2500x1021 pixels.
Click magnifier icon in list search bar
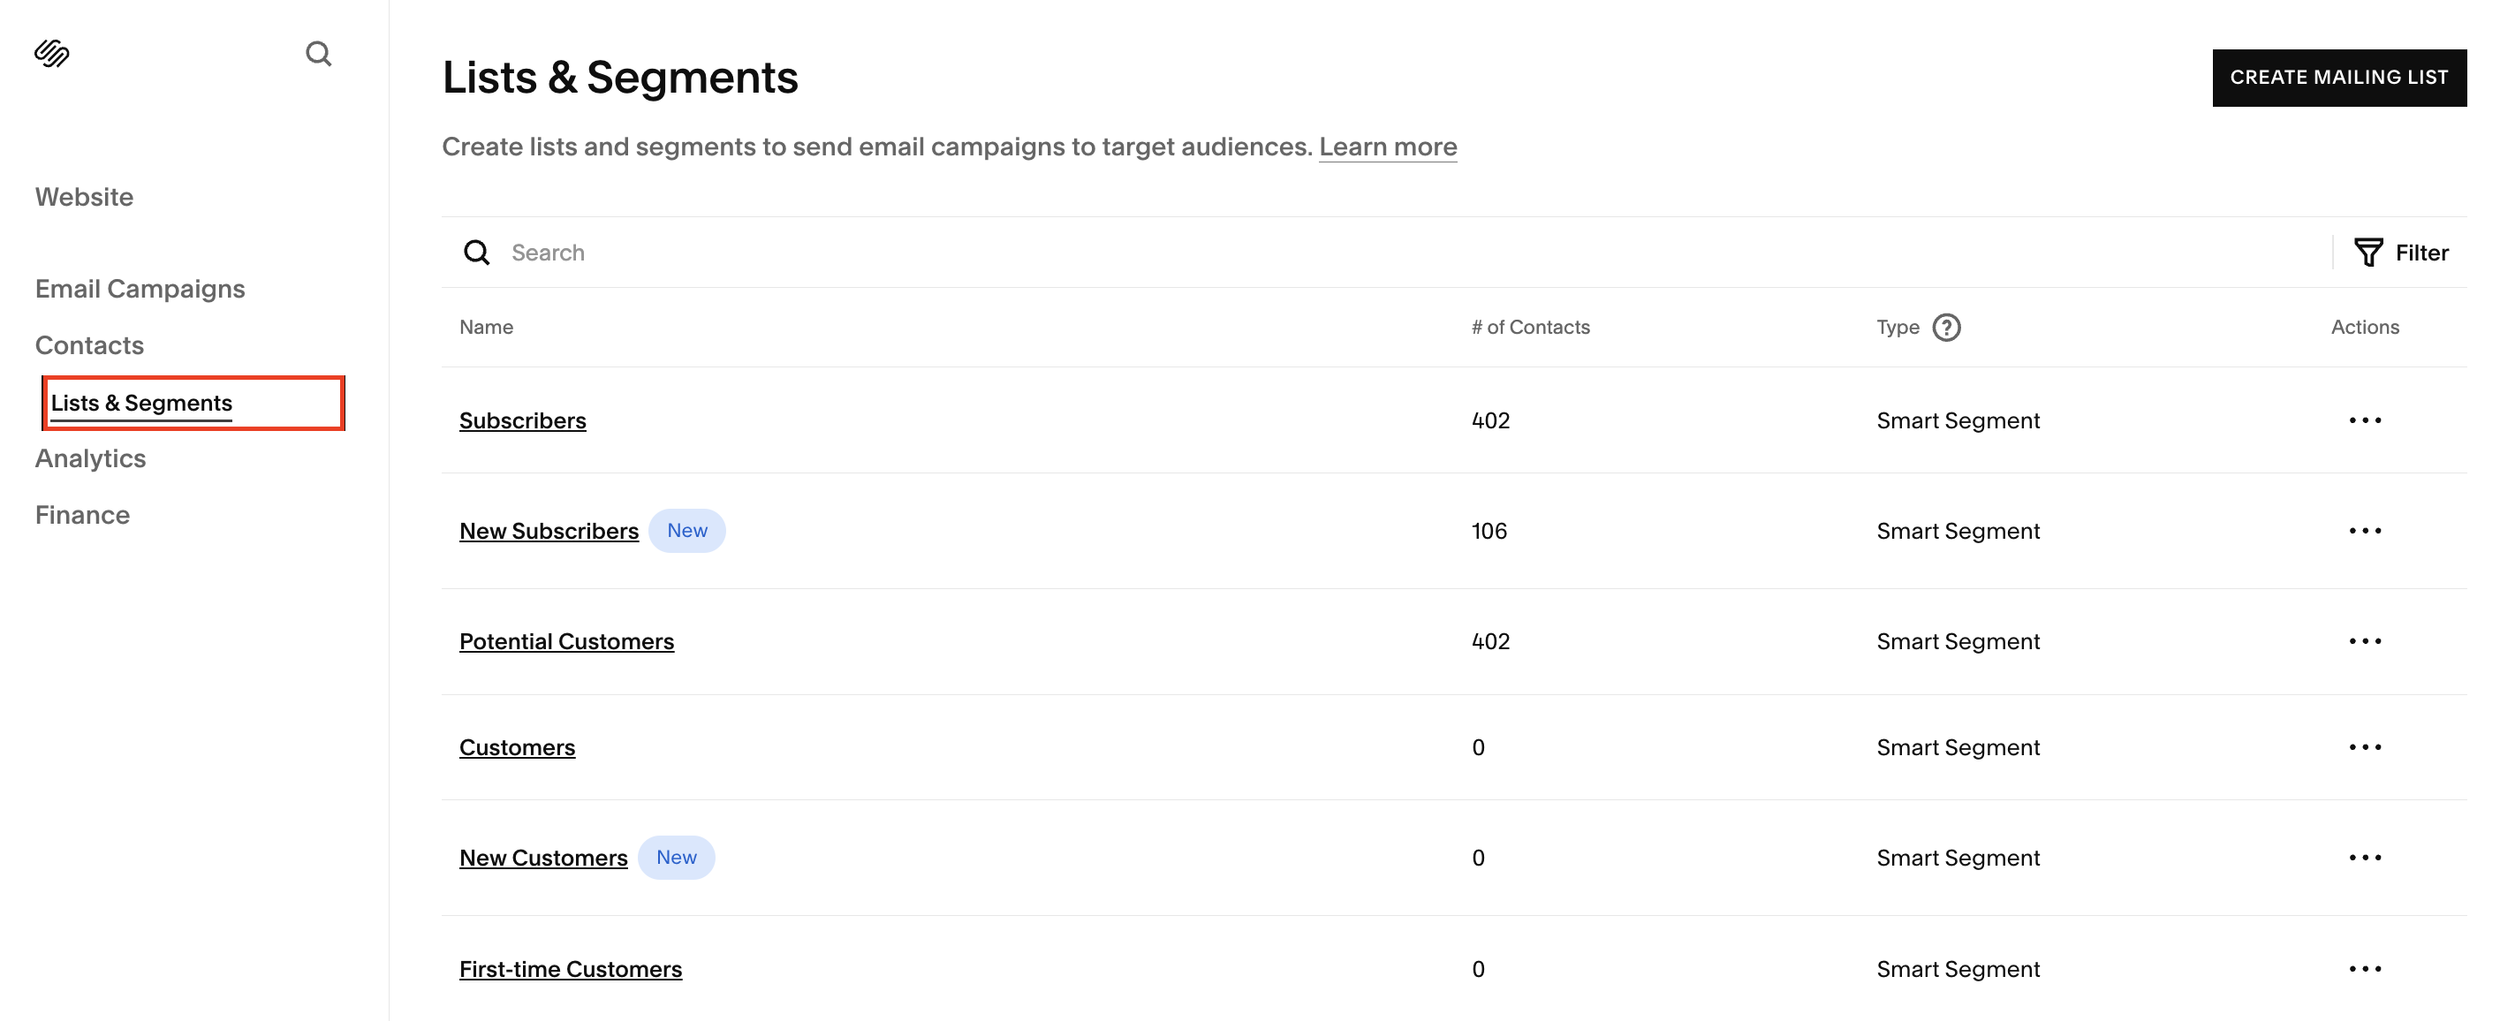(477, 253)
